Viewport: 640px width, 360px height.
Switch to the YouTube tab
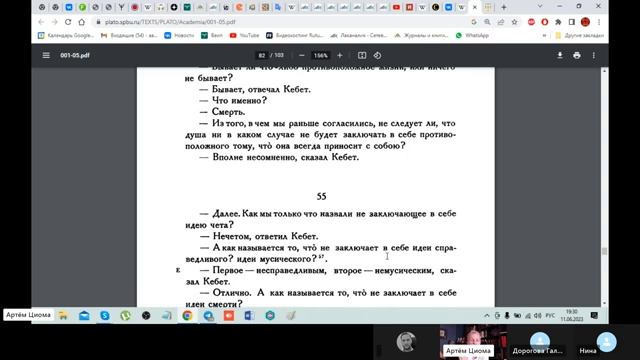(x=396, y=7)
